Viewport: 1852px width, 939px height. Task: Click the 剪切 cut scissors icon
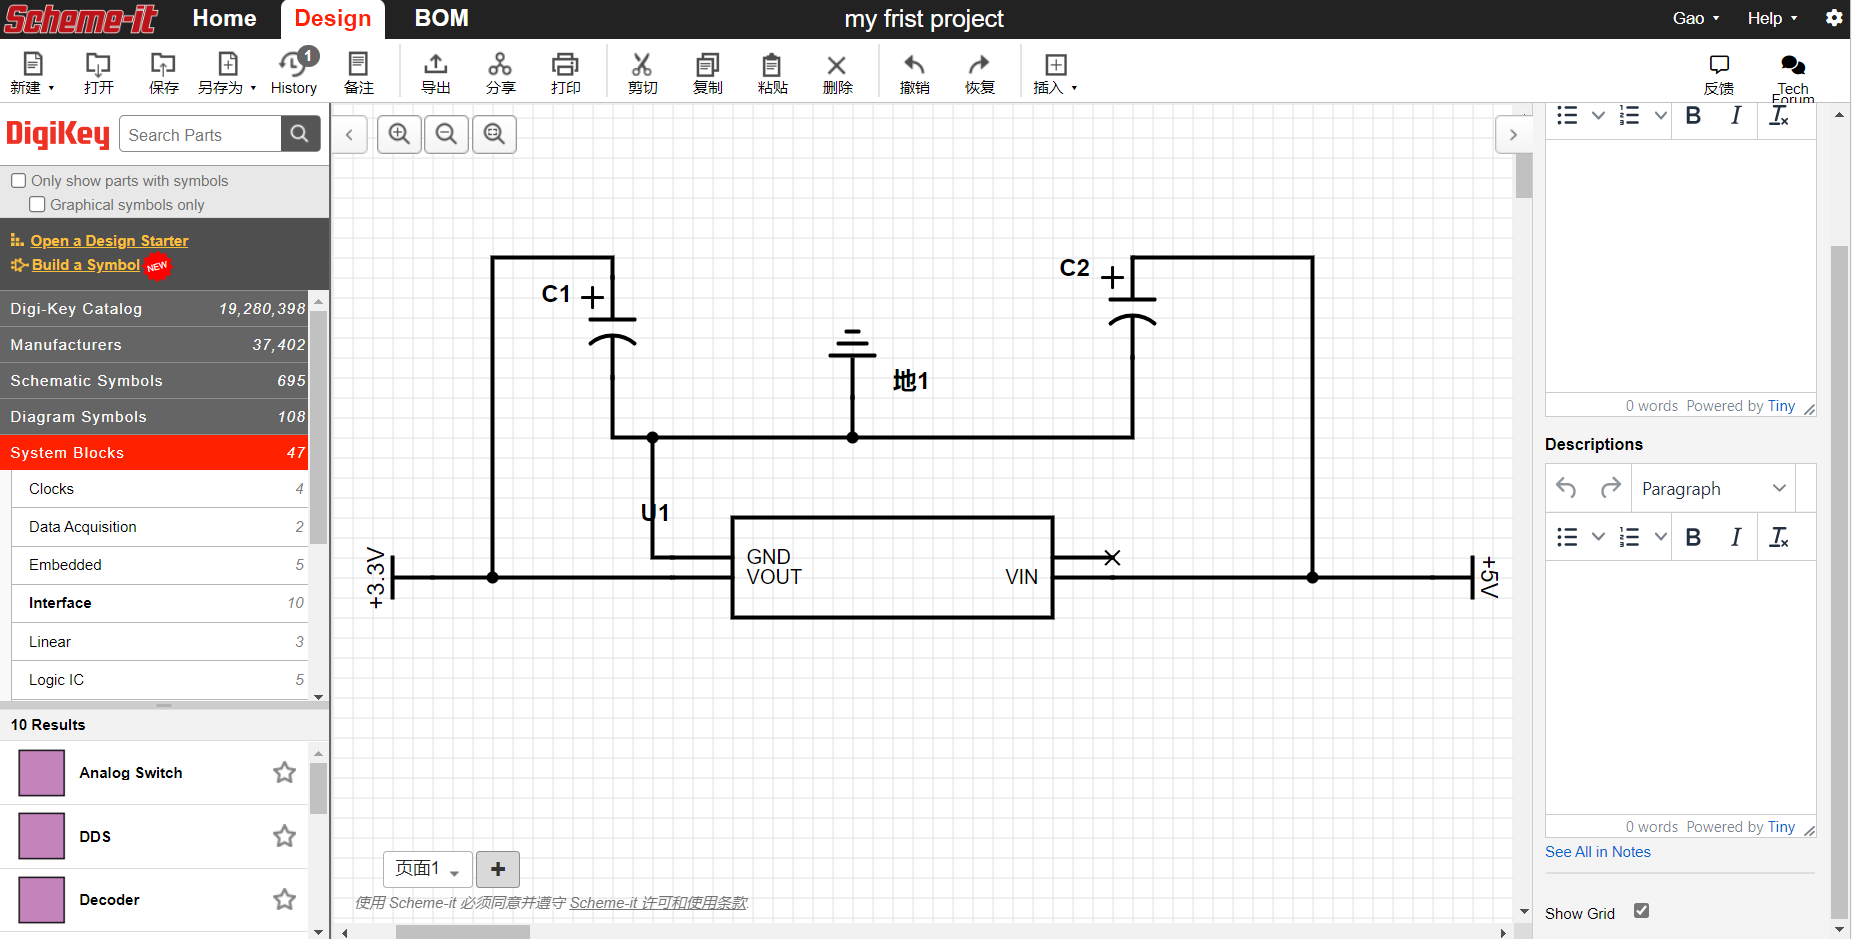tap(642, 65)
